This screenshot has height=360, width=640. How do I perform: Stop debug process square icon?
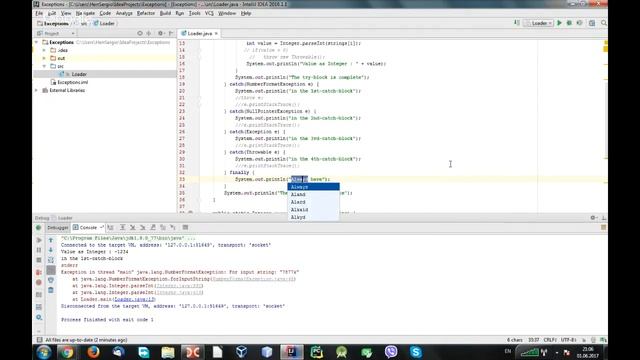(x=39, y=260)
